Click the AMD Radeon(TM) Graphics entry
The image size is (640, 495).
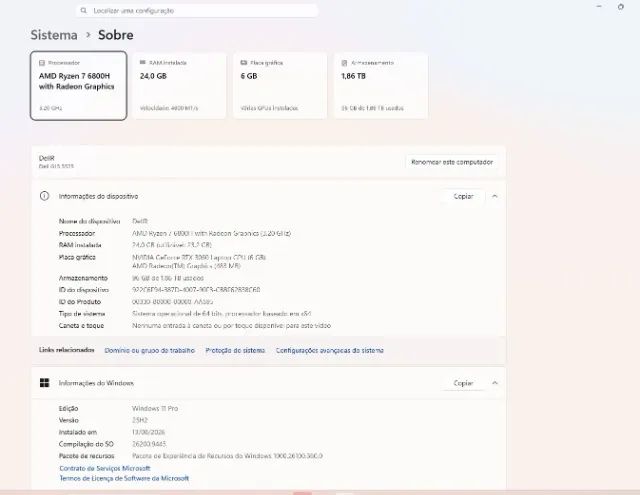[186, 266]
